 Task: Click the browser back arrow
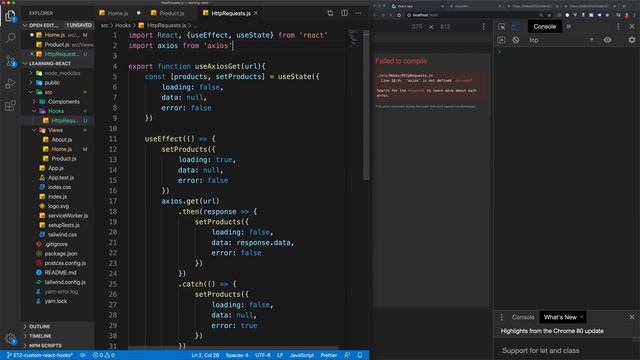pos(375,15)
